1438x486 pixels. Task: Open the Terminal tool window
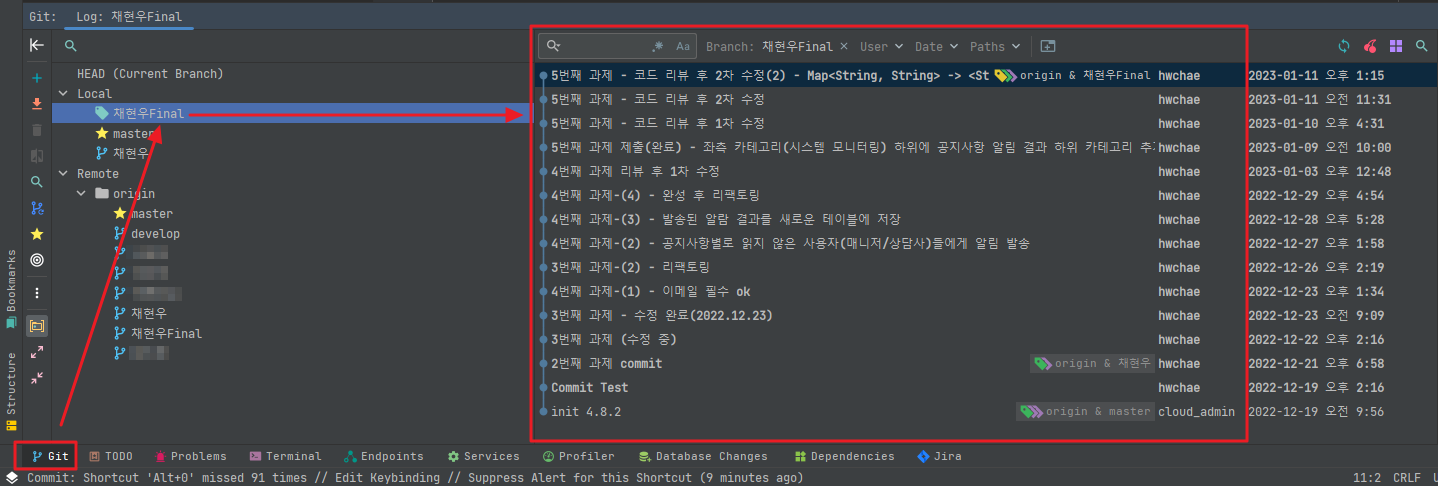click(x=286, y=456)
